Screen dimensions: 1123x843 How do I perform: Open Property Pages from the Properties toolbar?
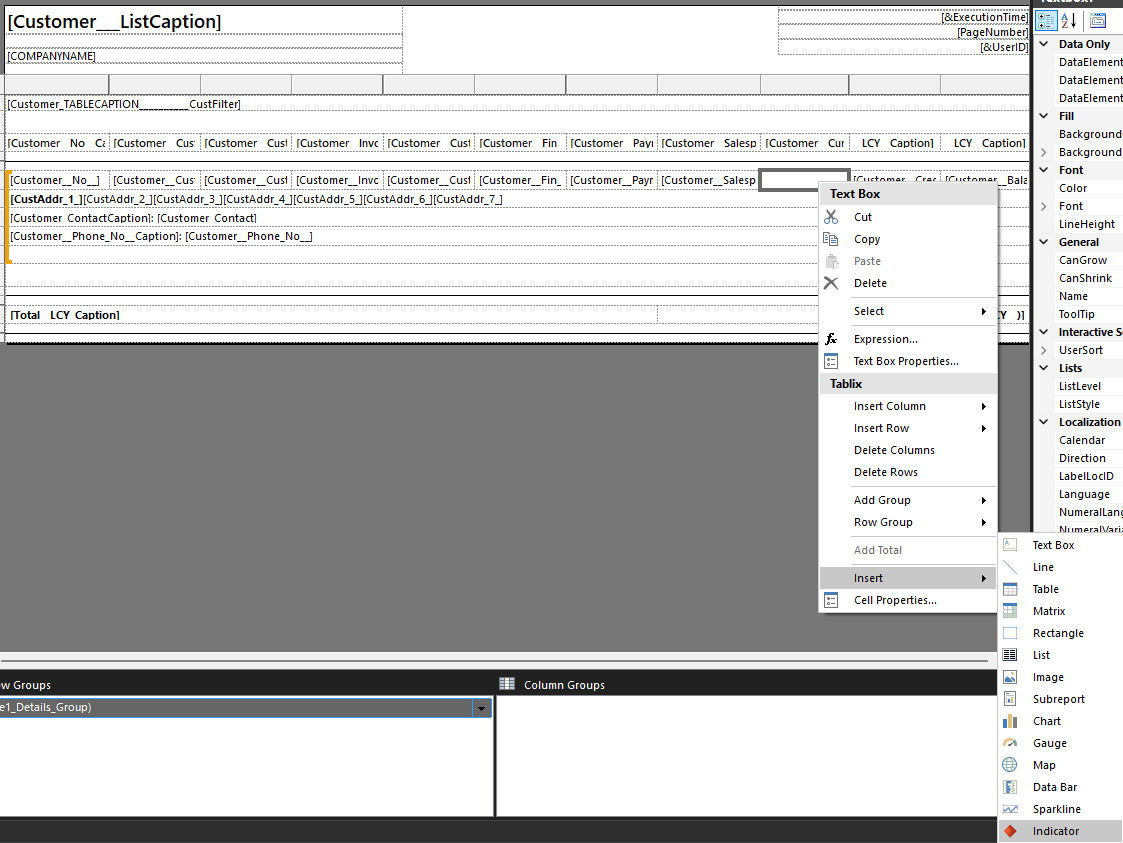tap(1098, 20)
